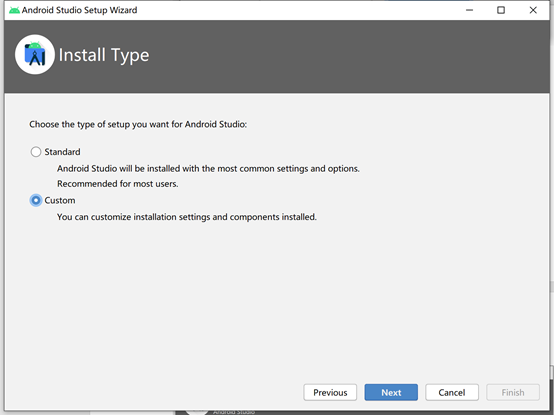Minimize the Setup Wizard window

[x=469, y=10]
